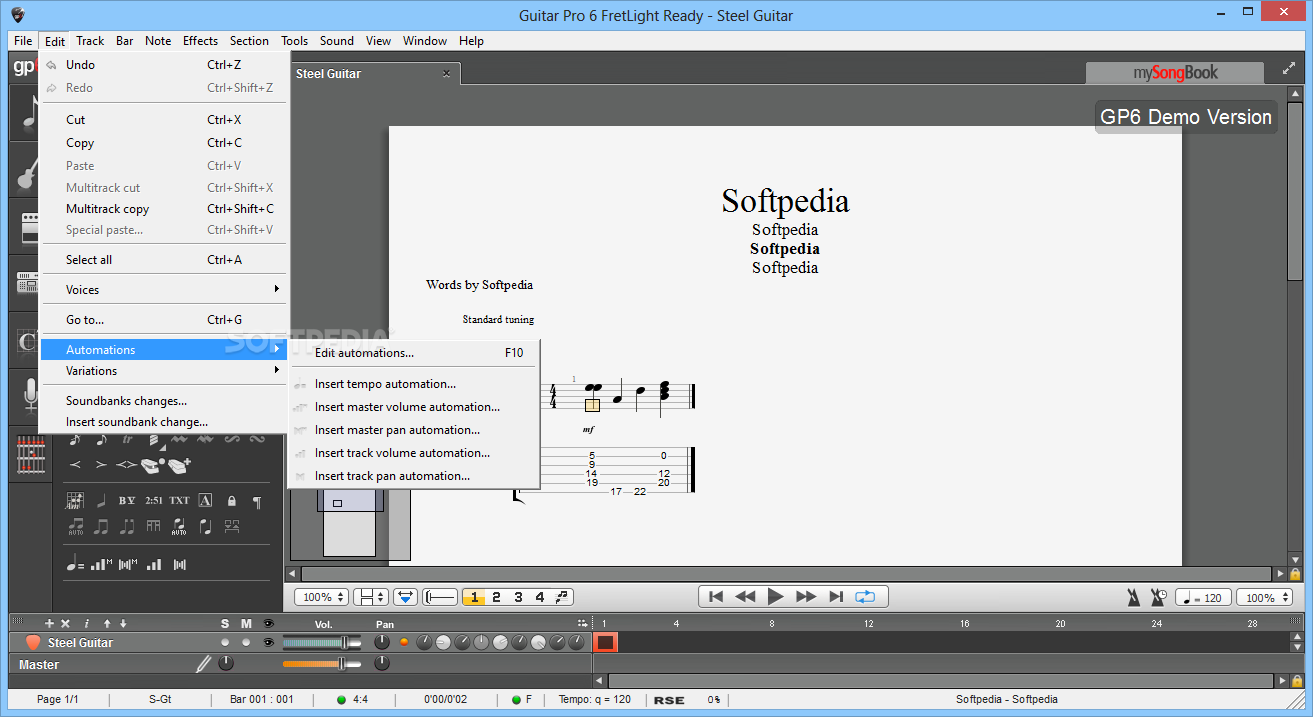
Task: Expand the Variations submenu
Action: pyautogui.click(x=162, y=370)
